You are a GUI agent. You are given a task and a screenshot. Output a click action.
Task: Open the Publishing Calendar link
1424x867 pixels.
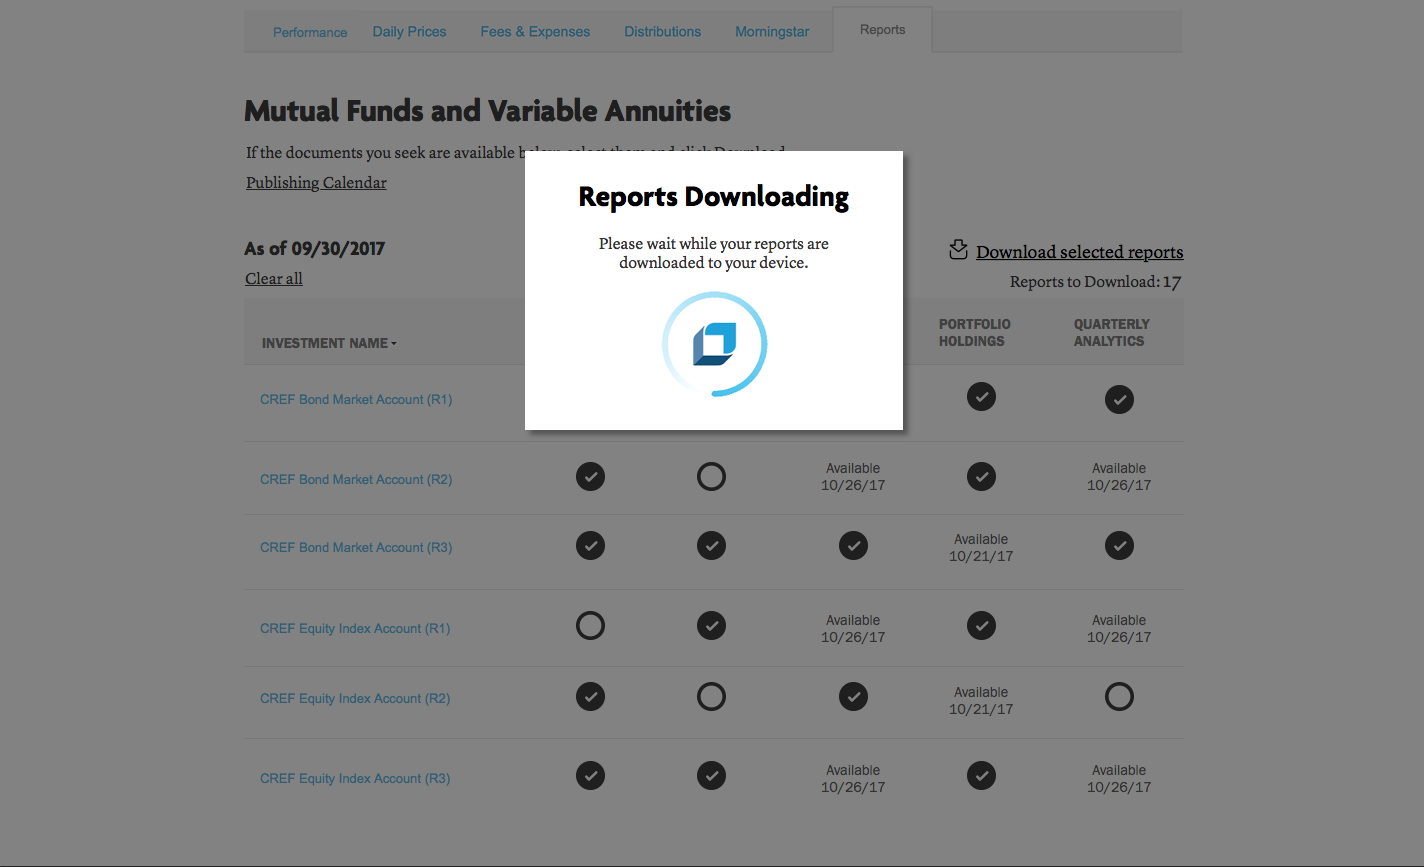(x=316, y=182)
